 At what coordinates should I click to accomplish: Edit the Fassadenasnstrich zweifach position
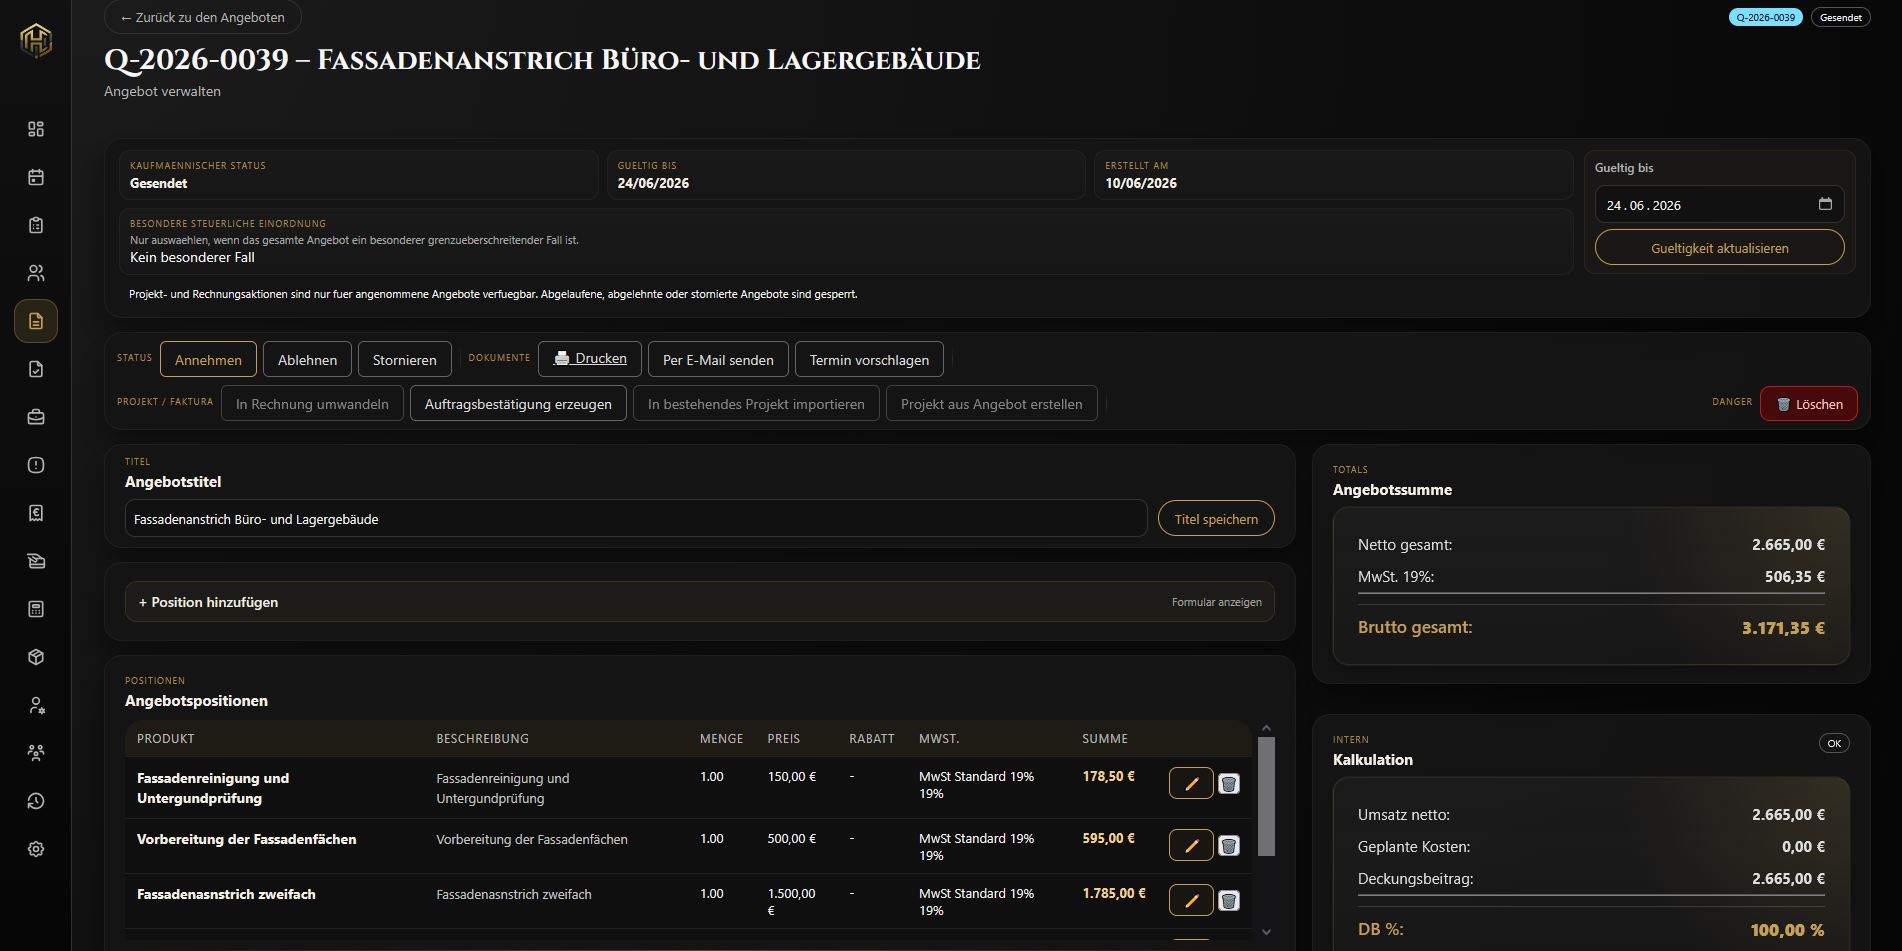click(1191, 901)
